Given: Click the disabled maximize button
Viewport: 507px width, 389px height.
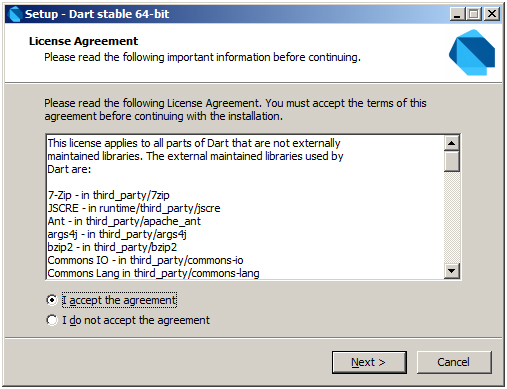Looking at the screenshot, I should coord(474,14).
